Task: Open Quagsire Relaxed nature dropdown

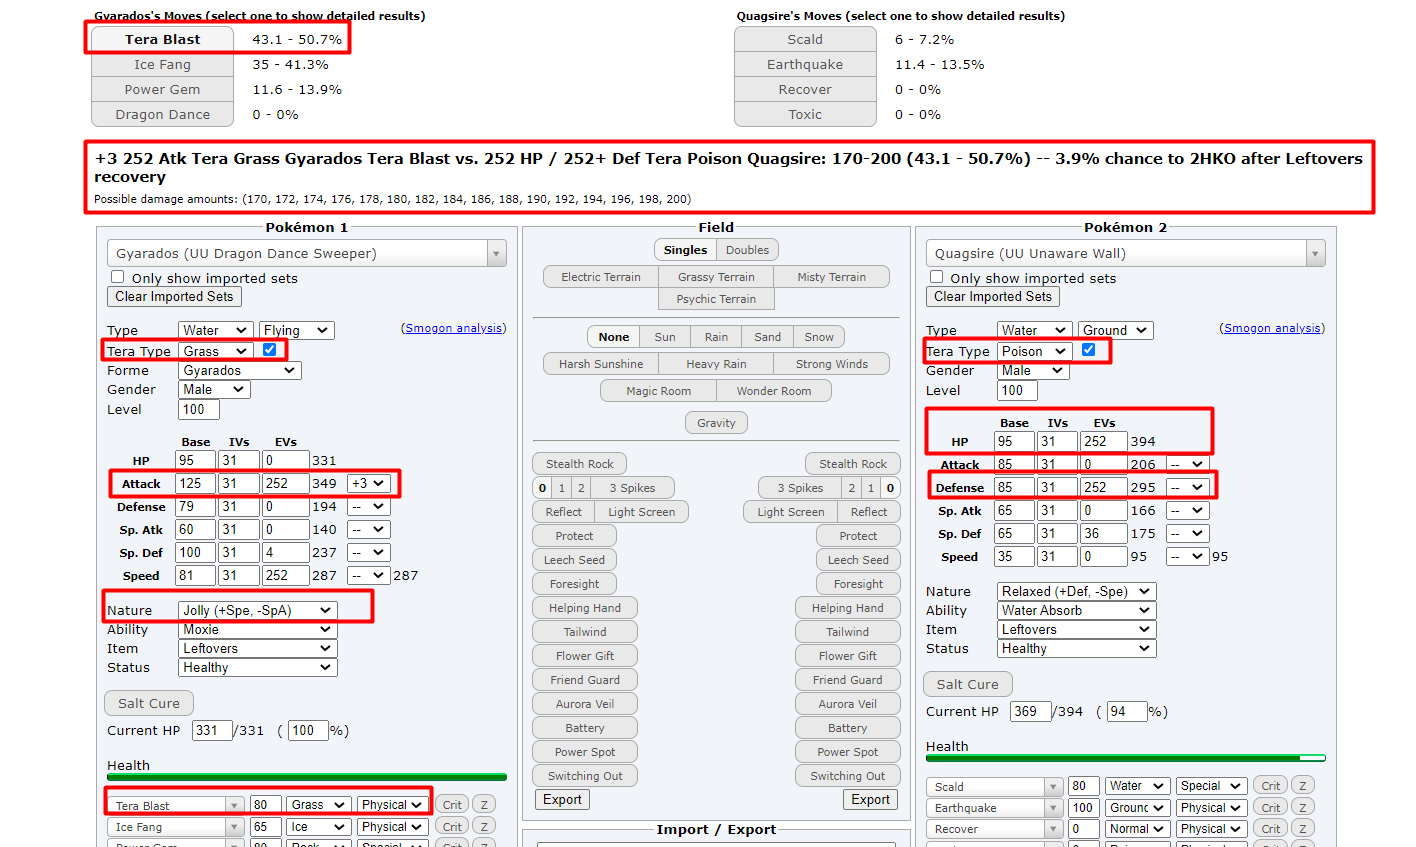Action: click(1076, 591)
